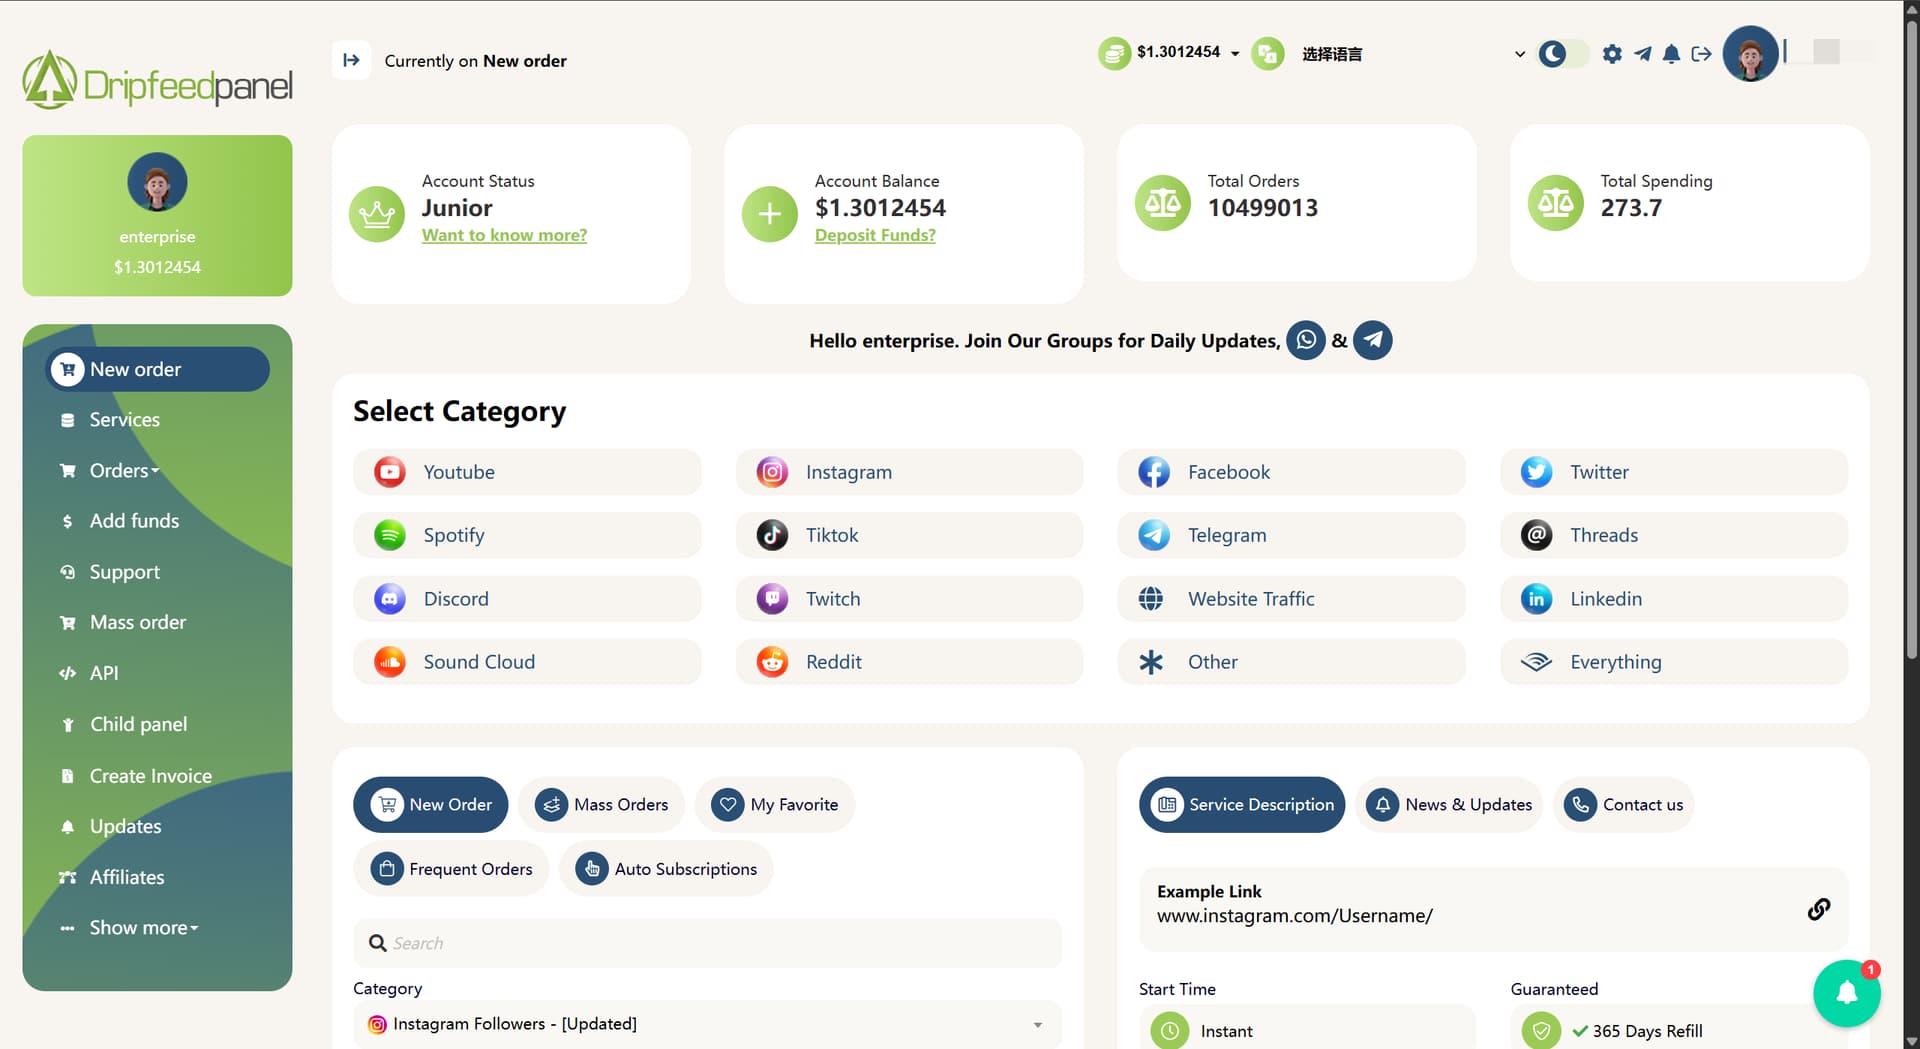The height and width of the screenshot is (1049, 1920).
Task: Choose the Other asterisk category
Action: tap(1291, 662)
